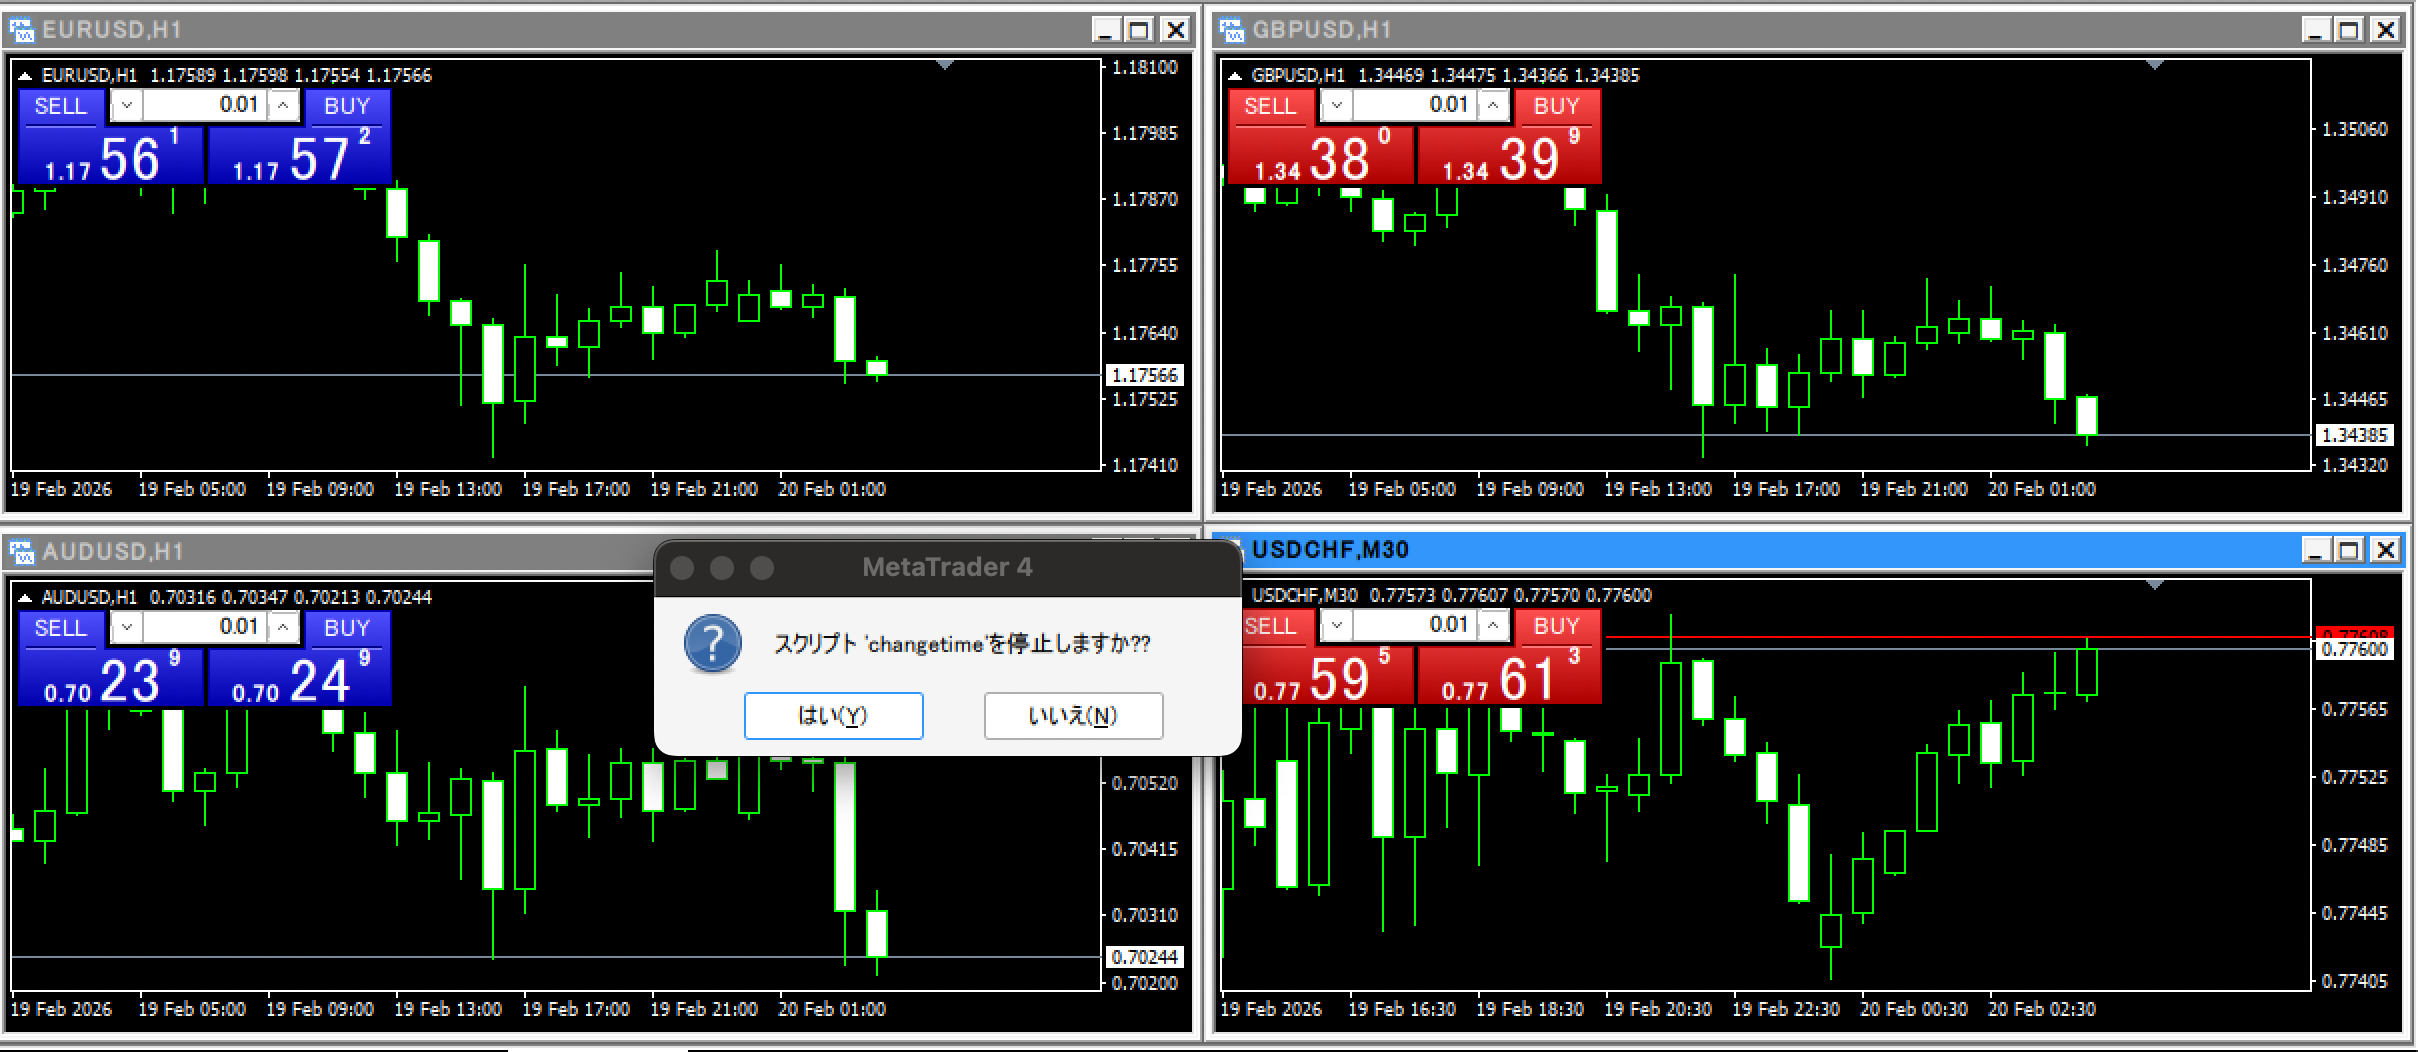
Task: Click the EURUSD,H1 chart window icon
Action: coord(22,31)
